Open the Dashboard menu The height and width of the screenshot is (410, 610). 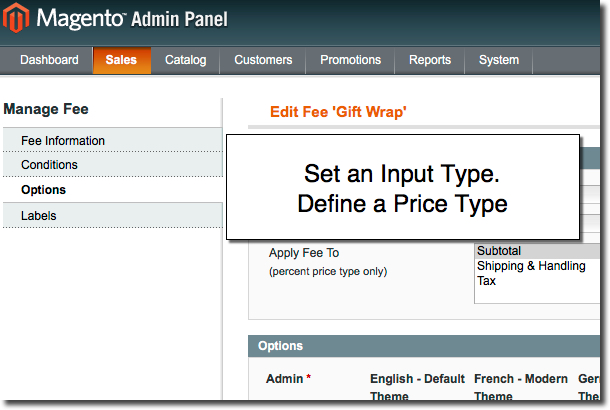click(x=49, y=60)
